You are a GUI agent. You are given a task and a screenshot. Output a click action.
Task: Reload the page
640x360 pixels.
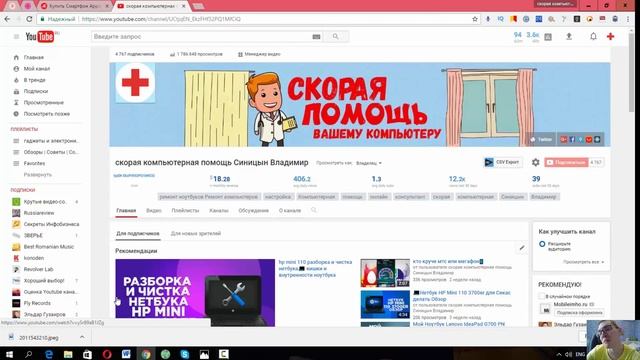[29, 19]
